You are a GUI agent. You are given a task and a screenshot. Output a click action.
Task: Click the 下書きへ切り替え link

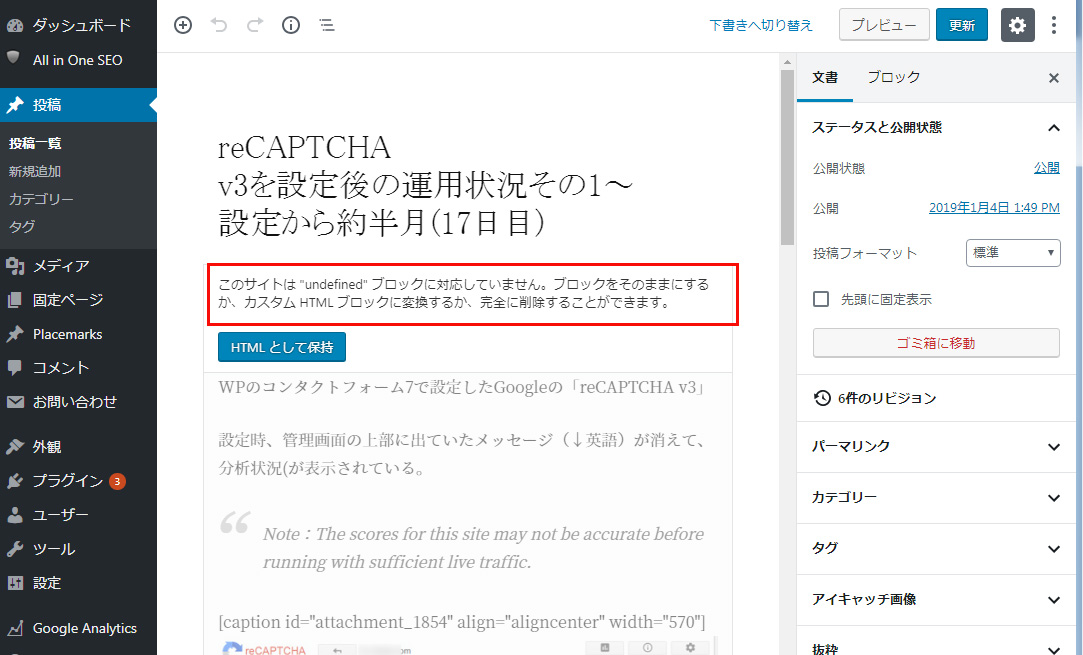pyautogui.click(x=760, y=26)
